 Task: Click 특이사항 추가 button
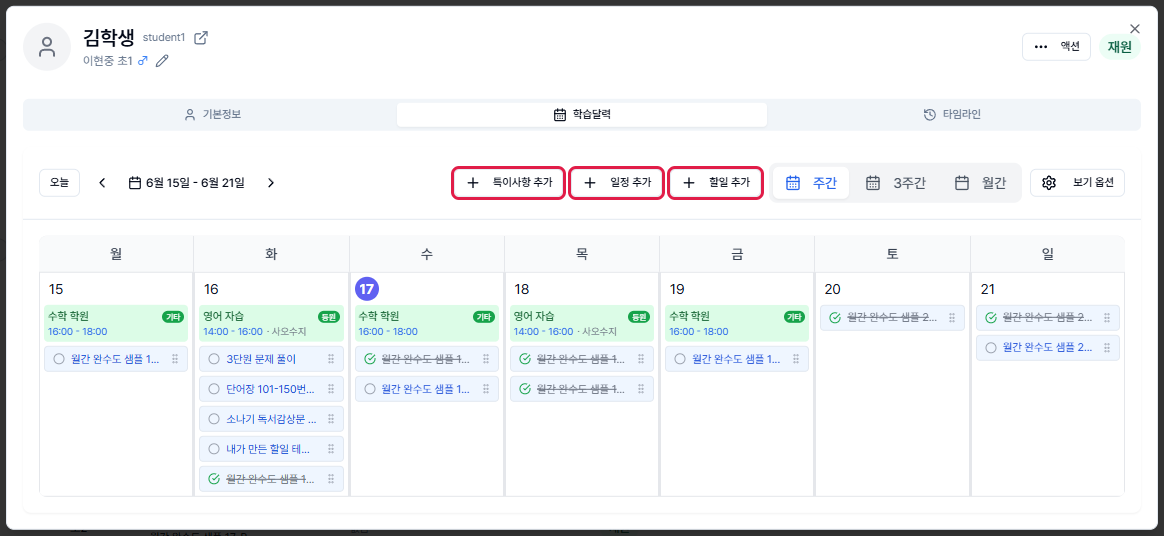tap(509, 183)
